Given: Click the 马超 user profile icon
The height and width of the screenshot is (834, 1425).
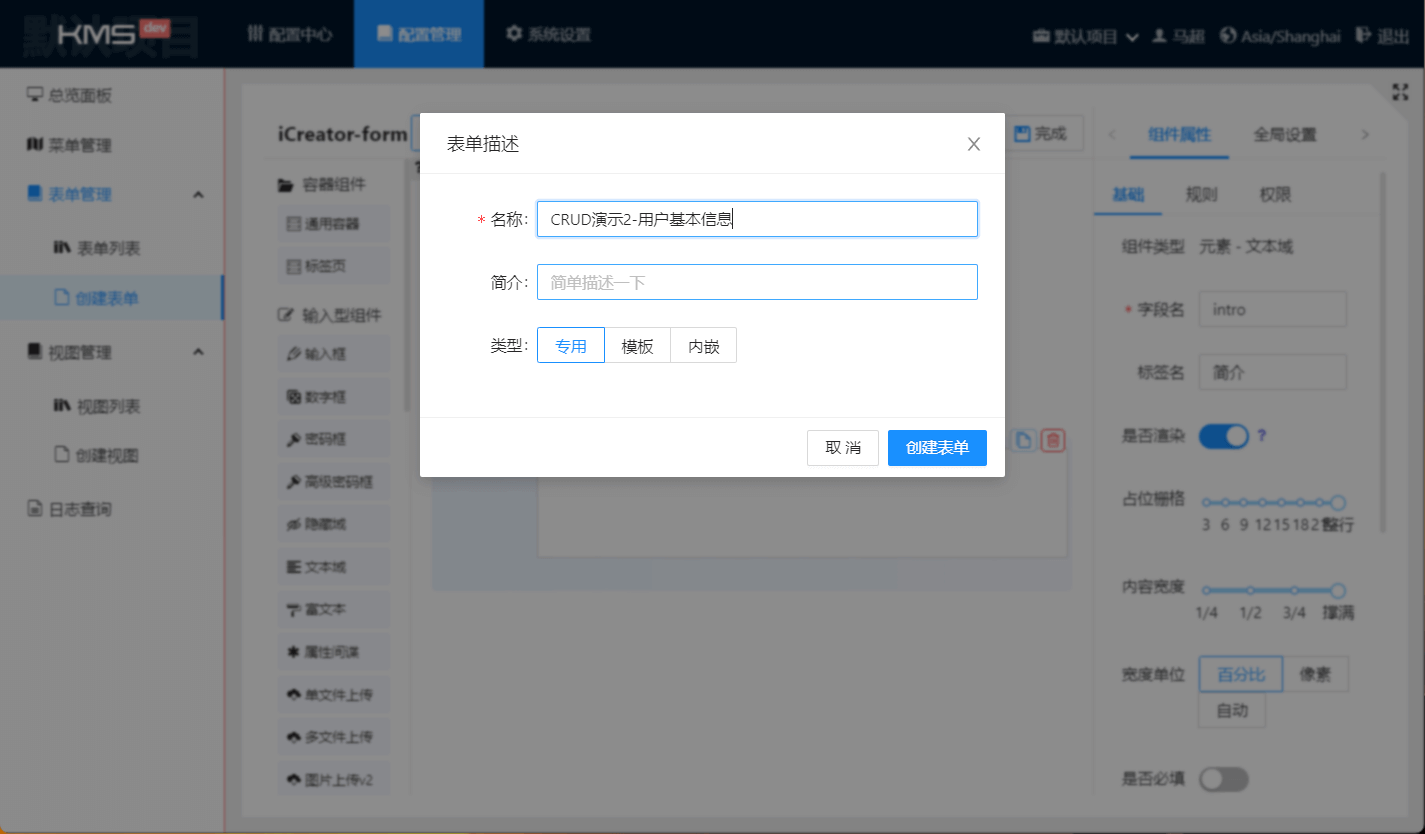Looking at the screenshot, I should (x=1160, y=35).
